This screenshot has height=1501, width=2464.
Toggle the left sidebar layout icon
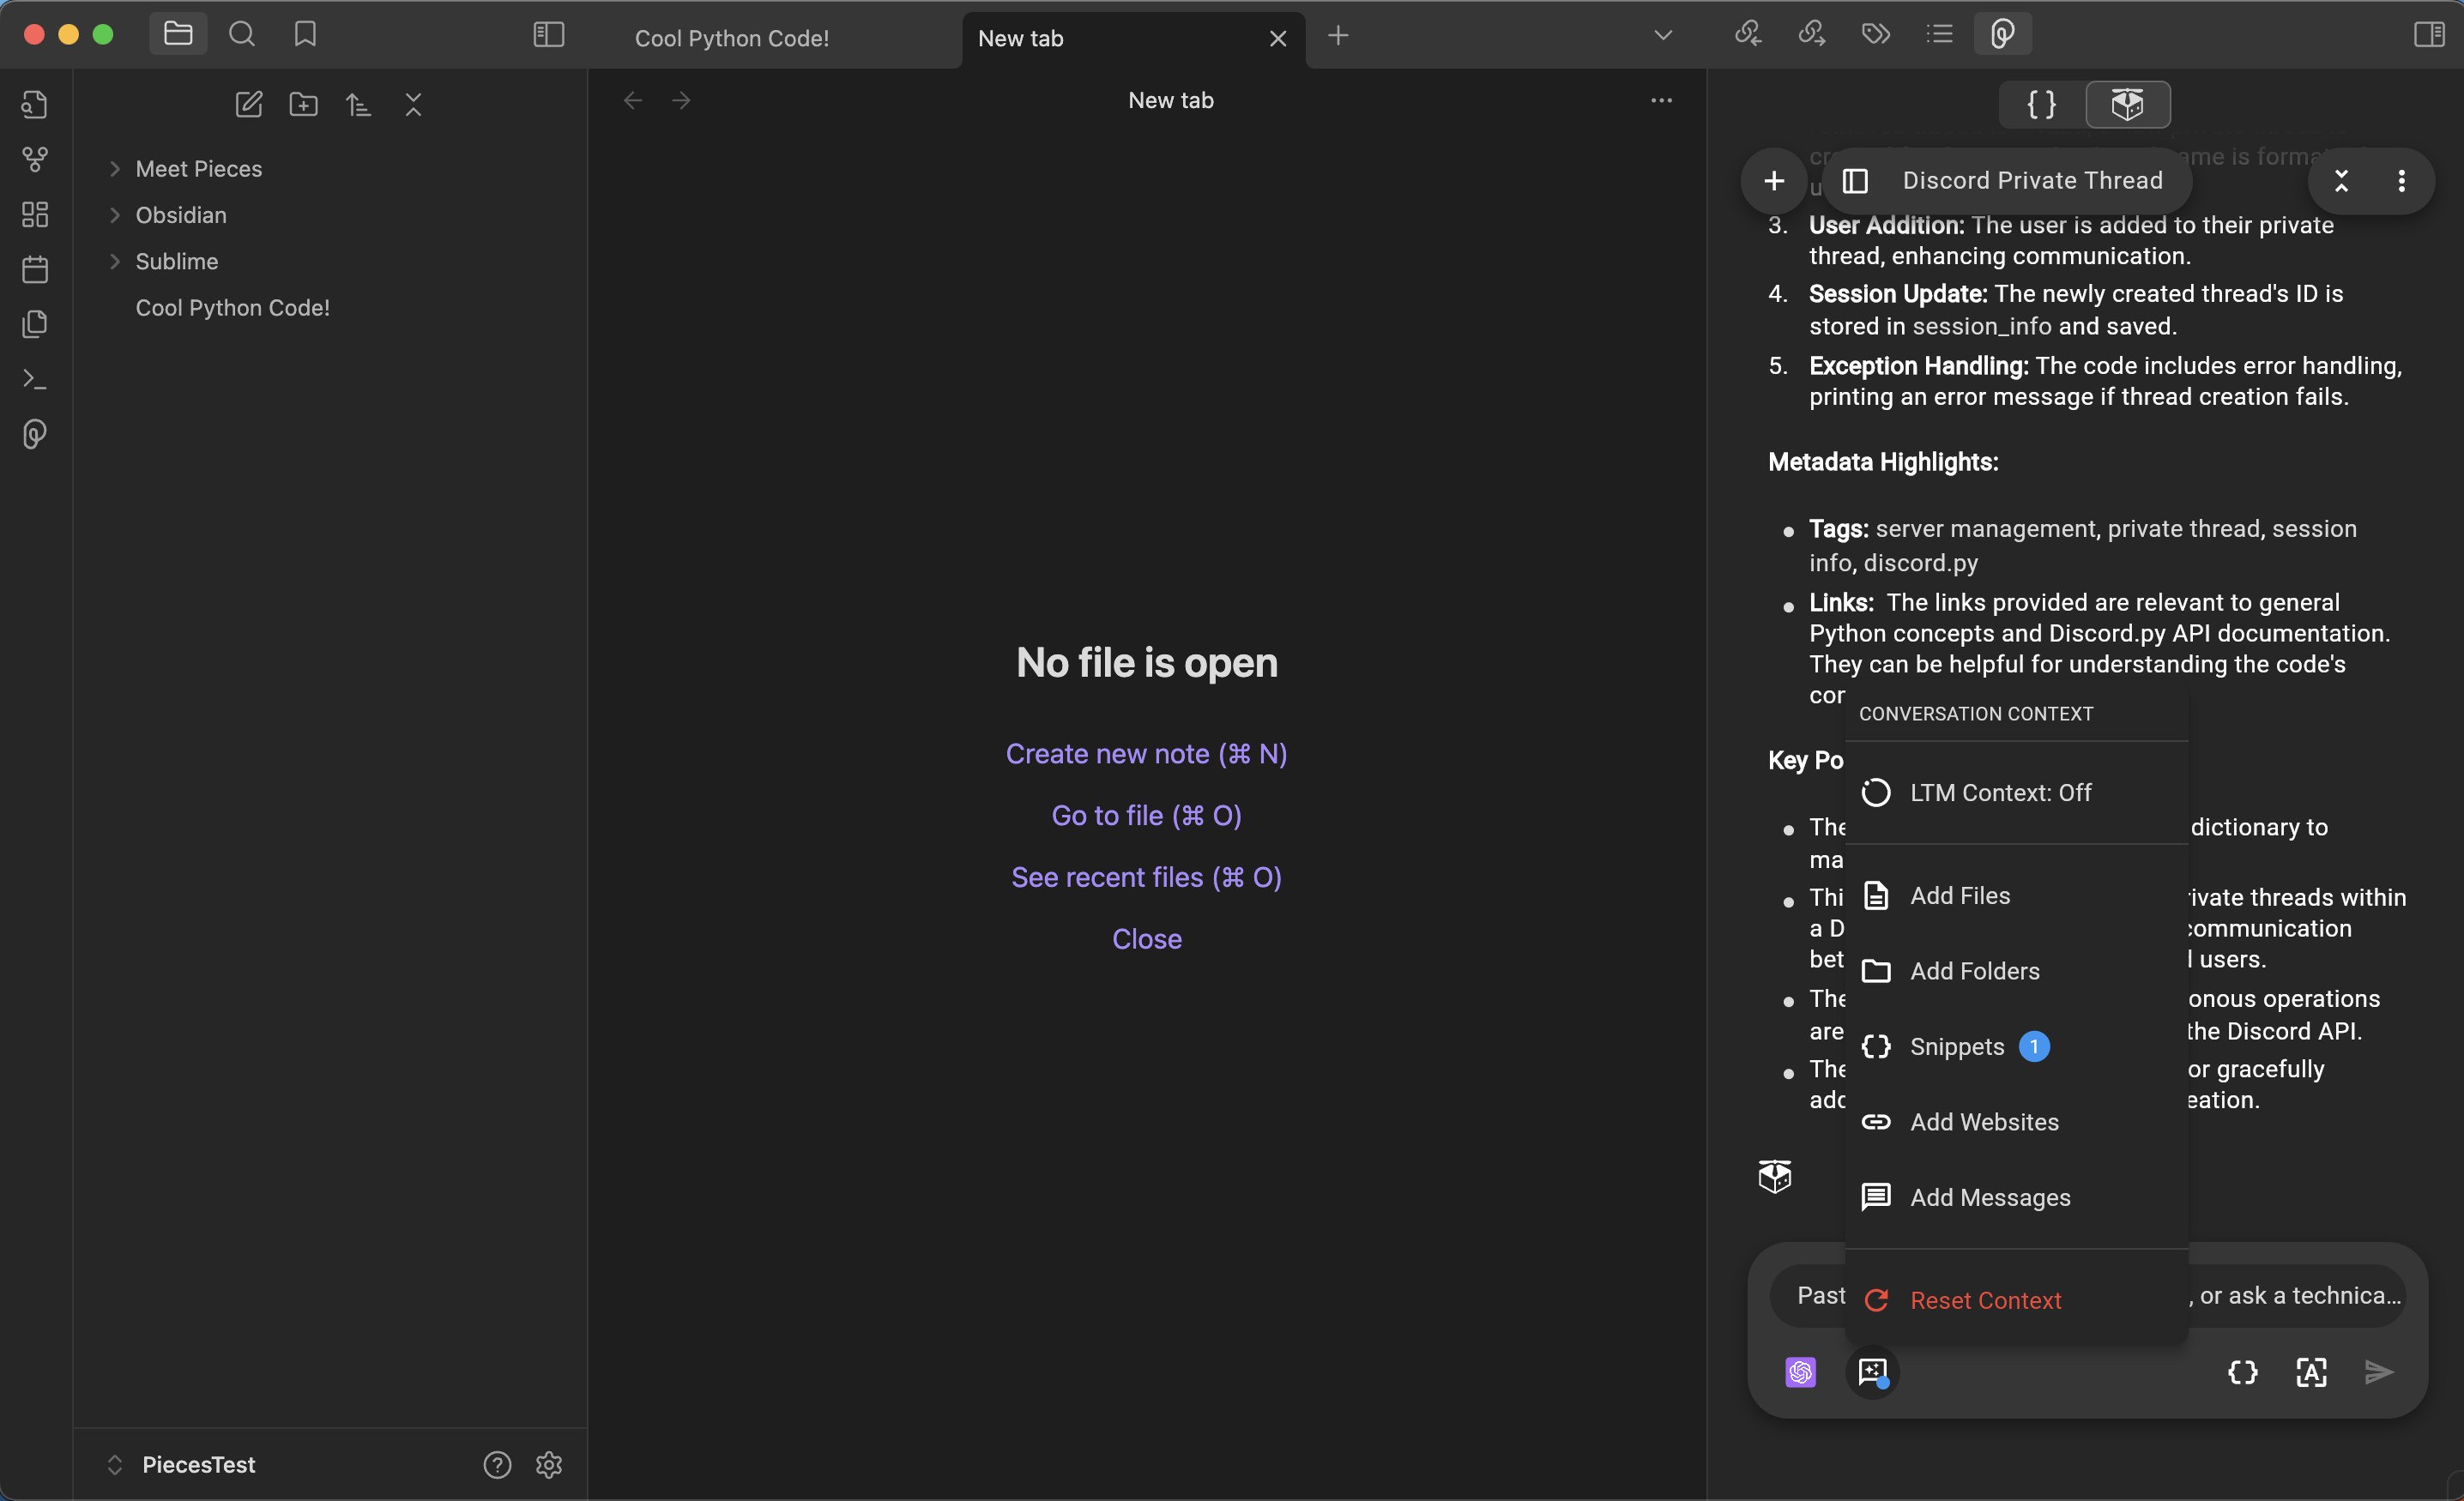pos(549,35)
